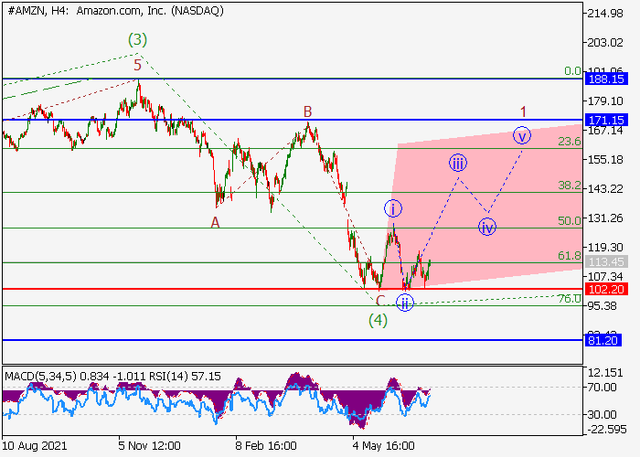Click the red wave C label
The width and height of the screenshot is (640, 457).
pyautogui.click(x=380, y=301)
